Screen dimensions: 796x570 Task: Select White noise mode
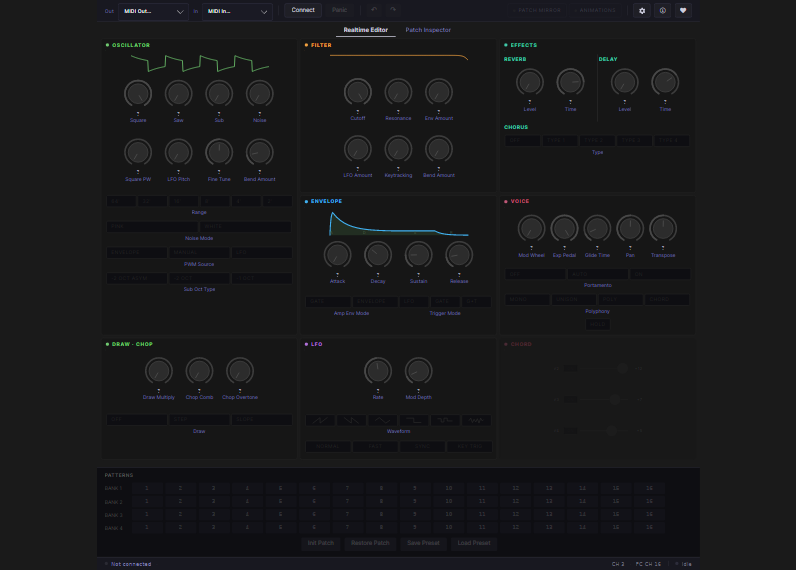246,227
